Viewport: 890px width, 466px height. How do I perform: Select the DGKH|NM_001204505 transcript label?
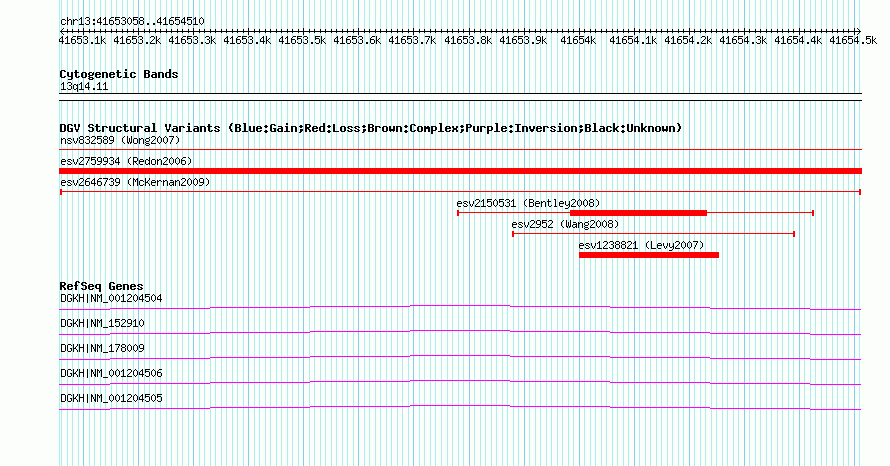pos(111,398)
